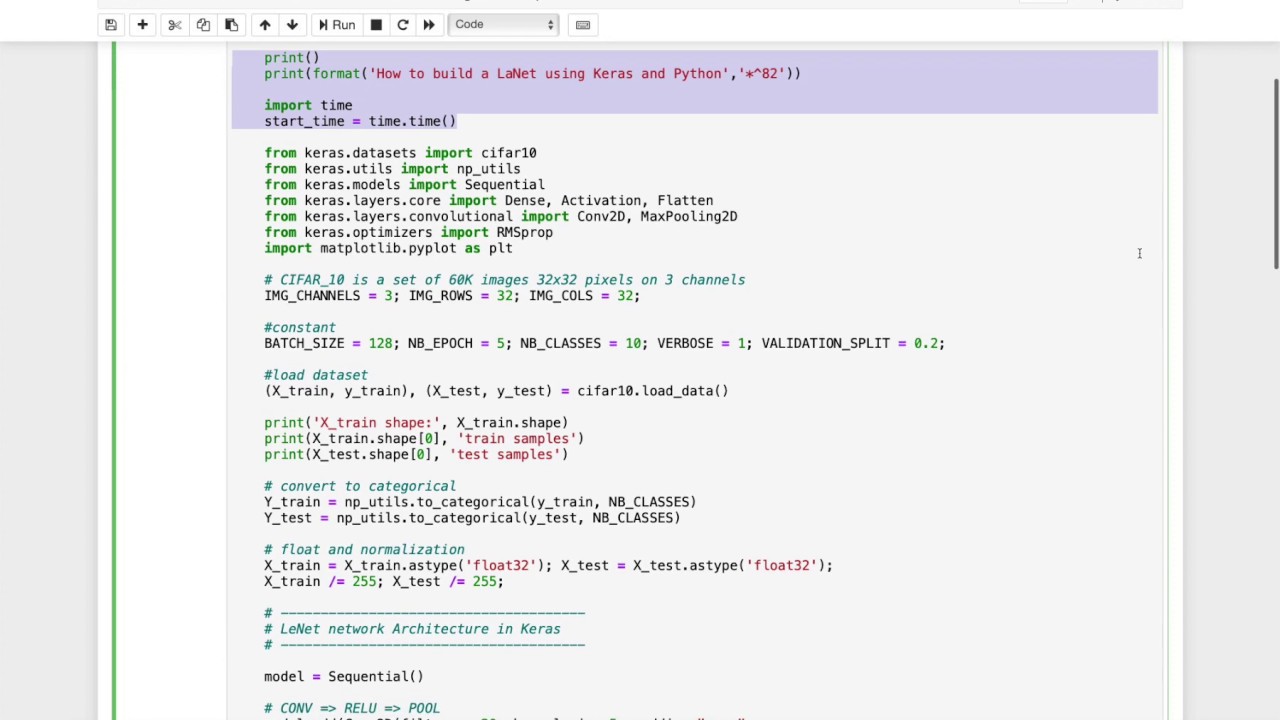
Task: Click 'import matplotlib.pyplot as plt' line
Action: 388,248
